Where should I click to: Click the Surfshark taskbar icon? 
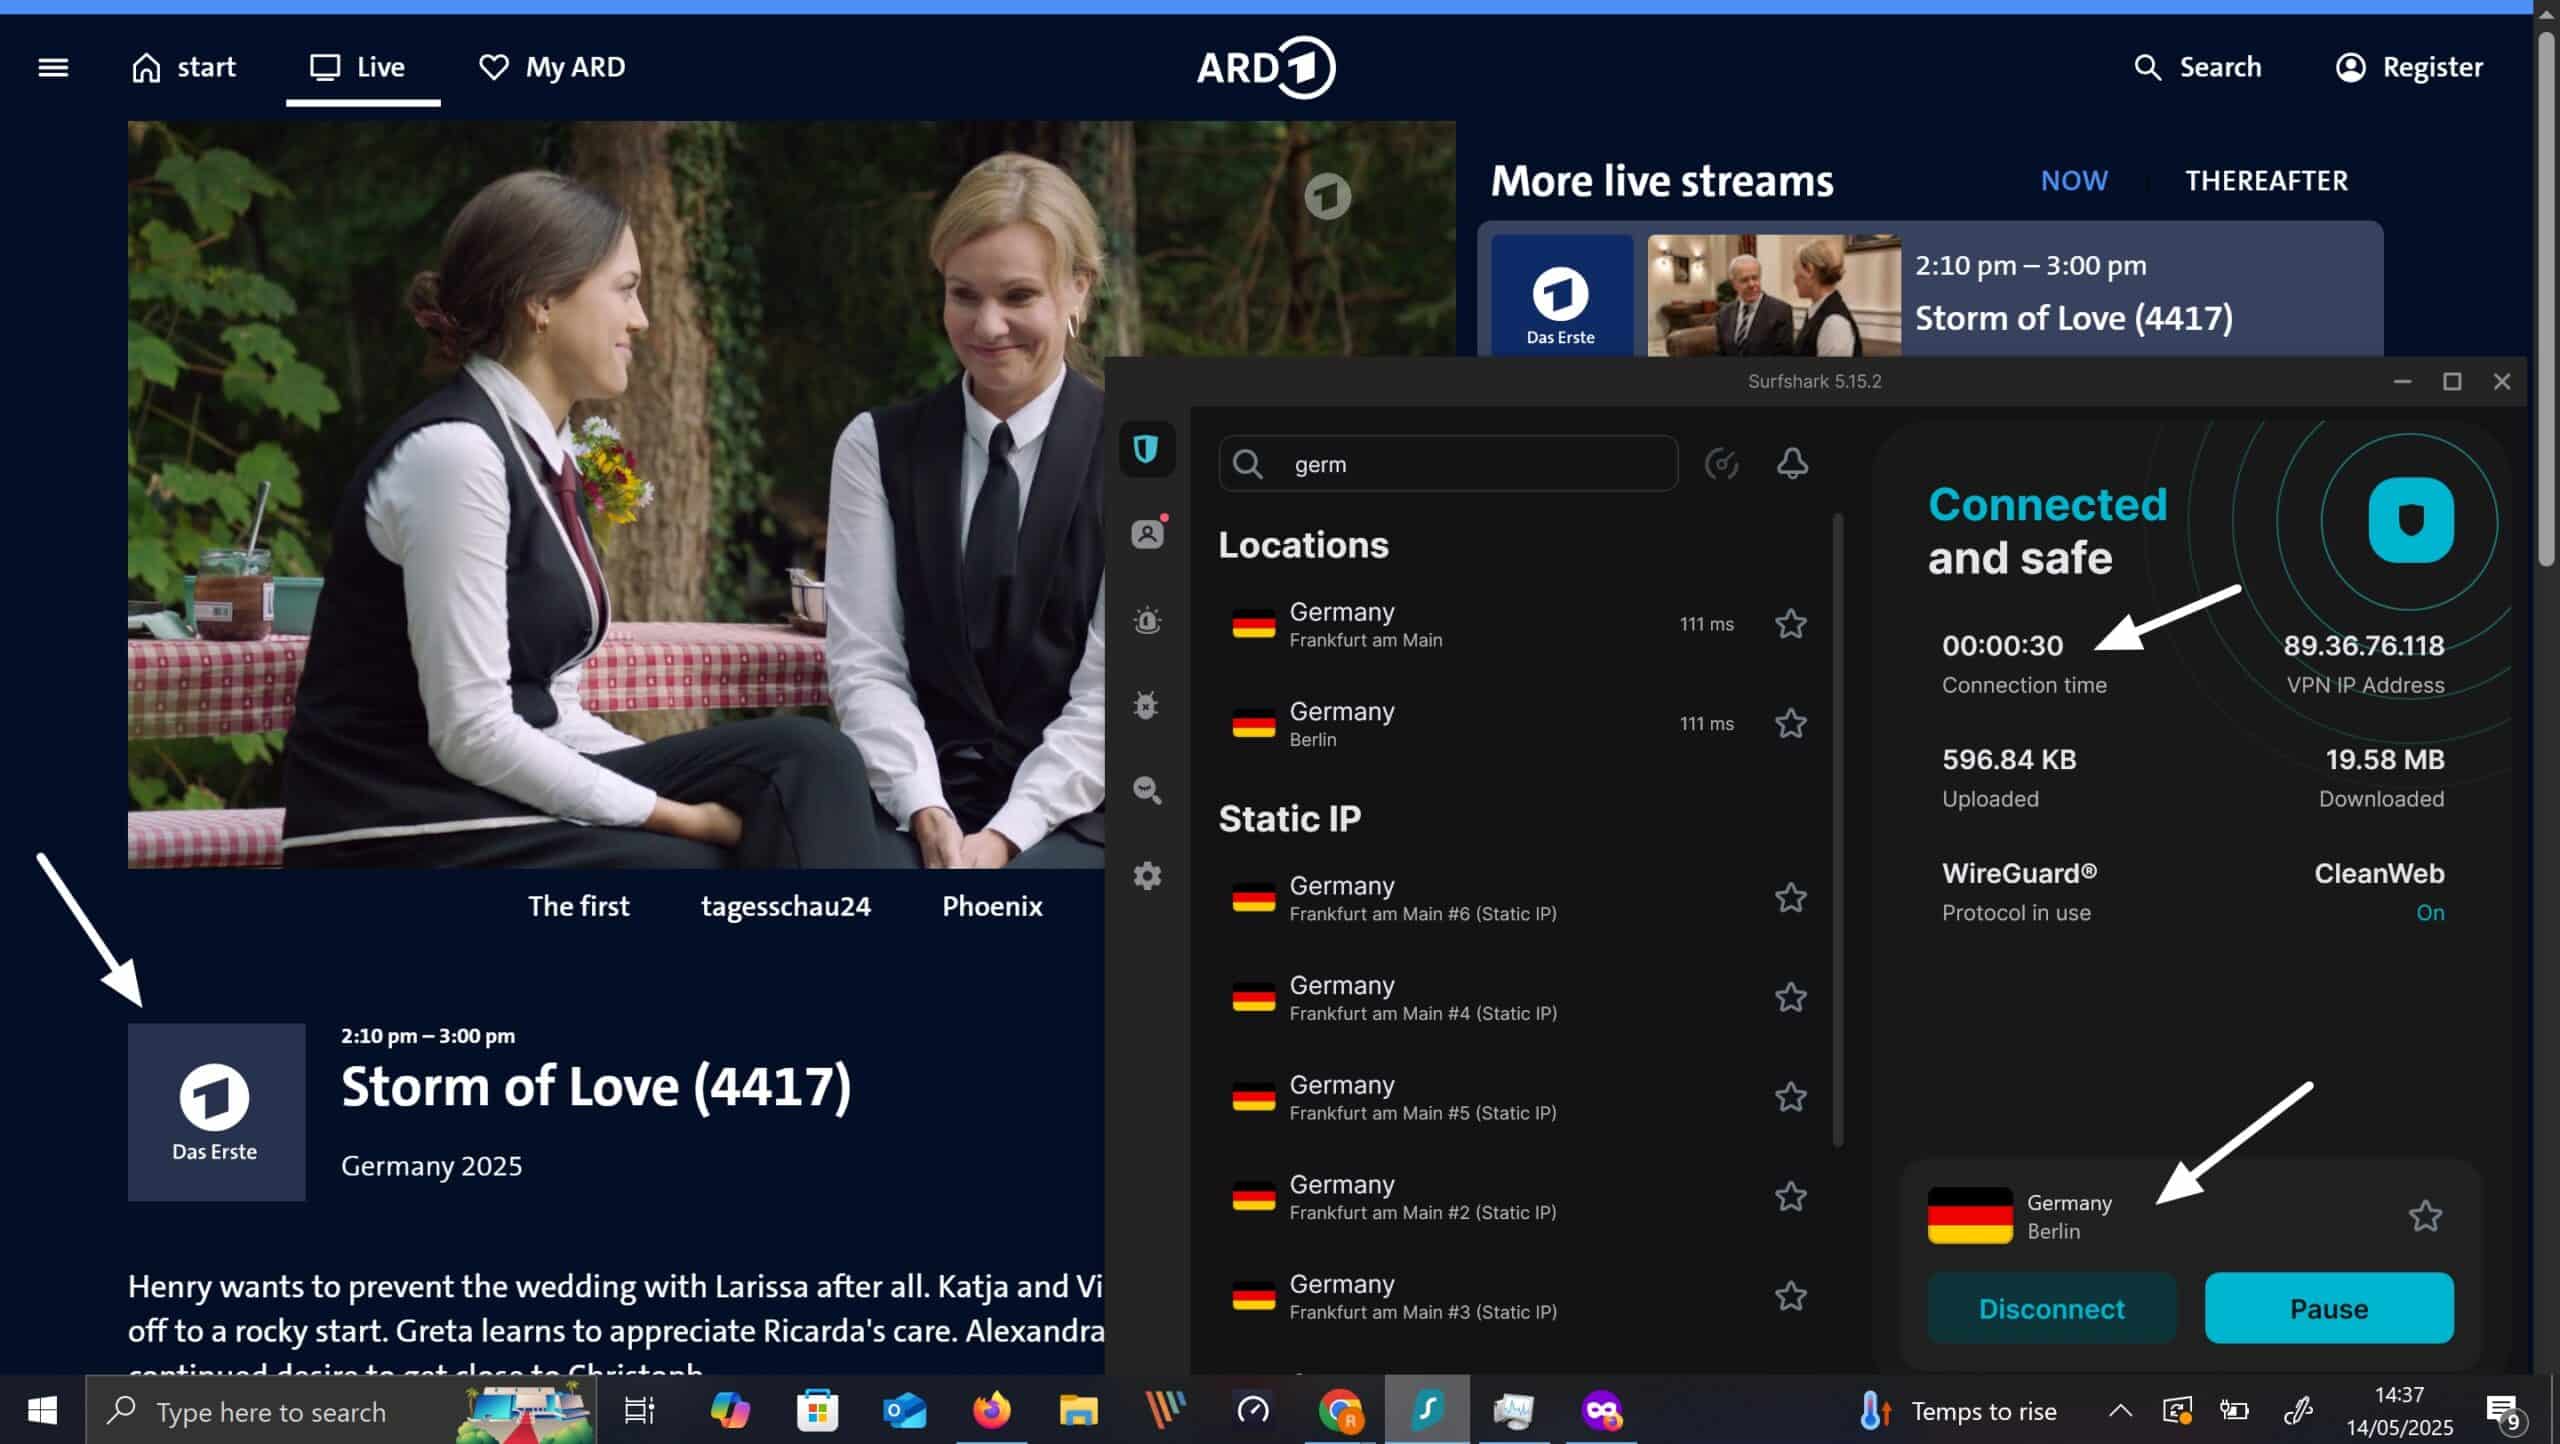[1427, 1411]
